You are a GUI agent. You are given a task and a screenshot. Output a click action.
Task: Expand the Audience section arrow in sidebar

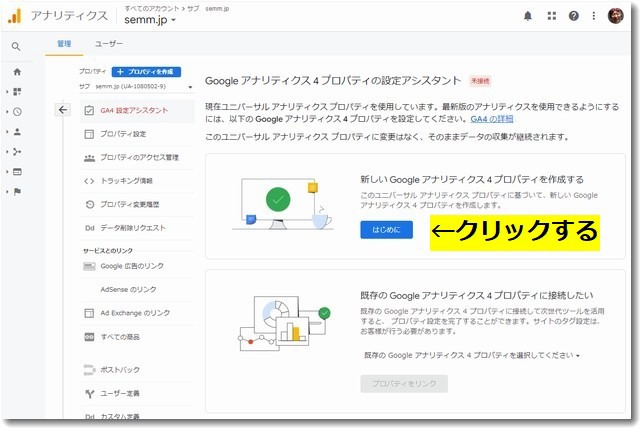coord(7,132)
